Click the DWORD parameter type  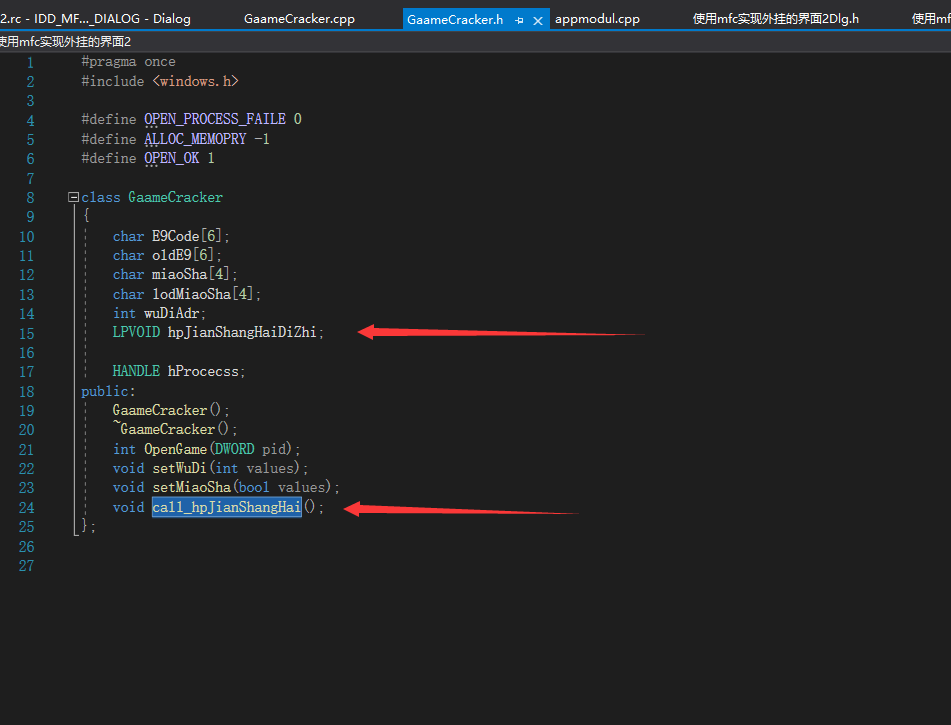click(x=235, y=450)
